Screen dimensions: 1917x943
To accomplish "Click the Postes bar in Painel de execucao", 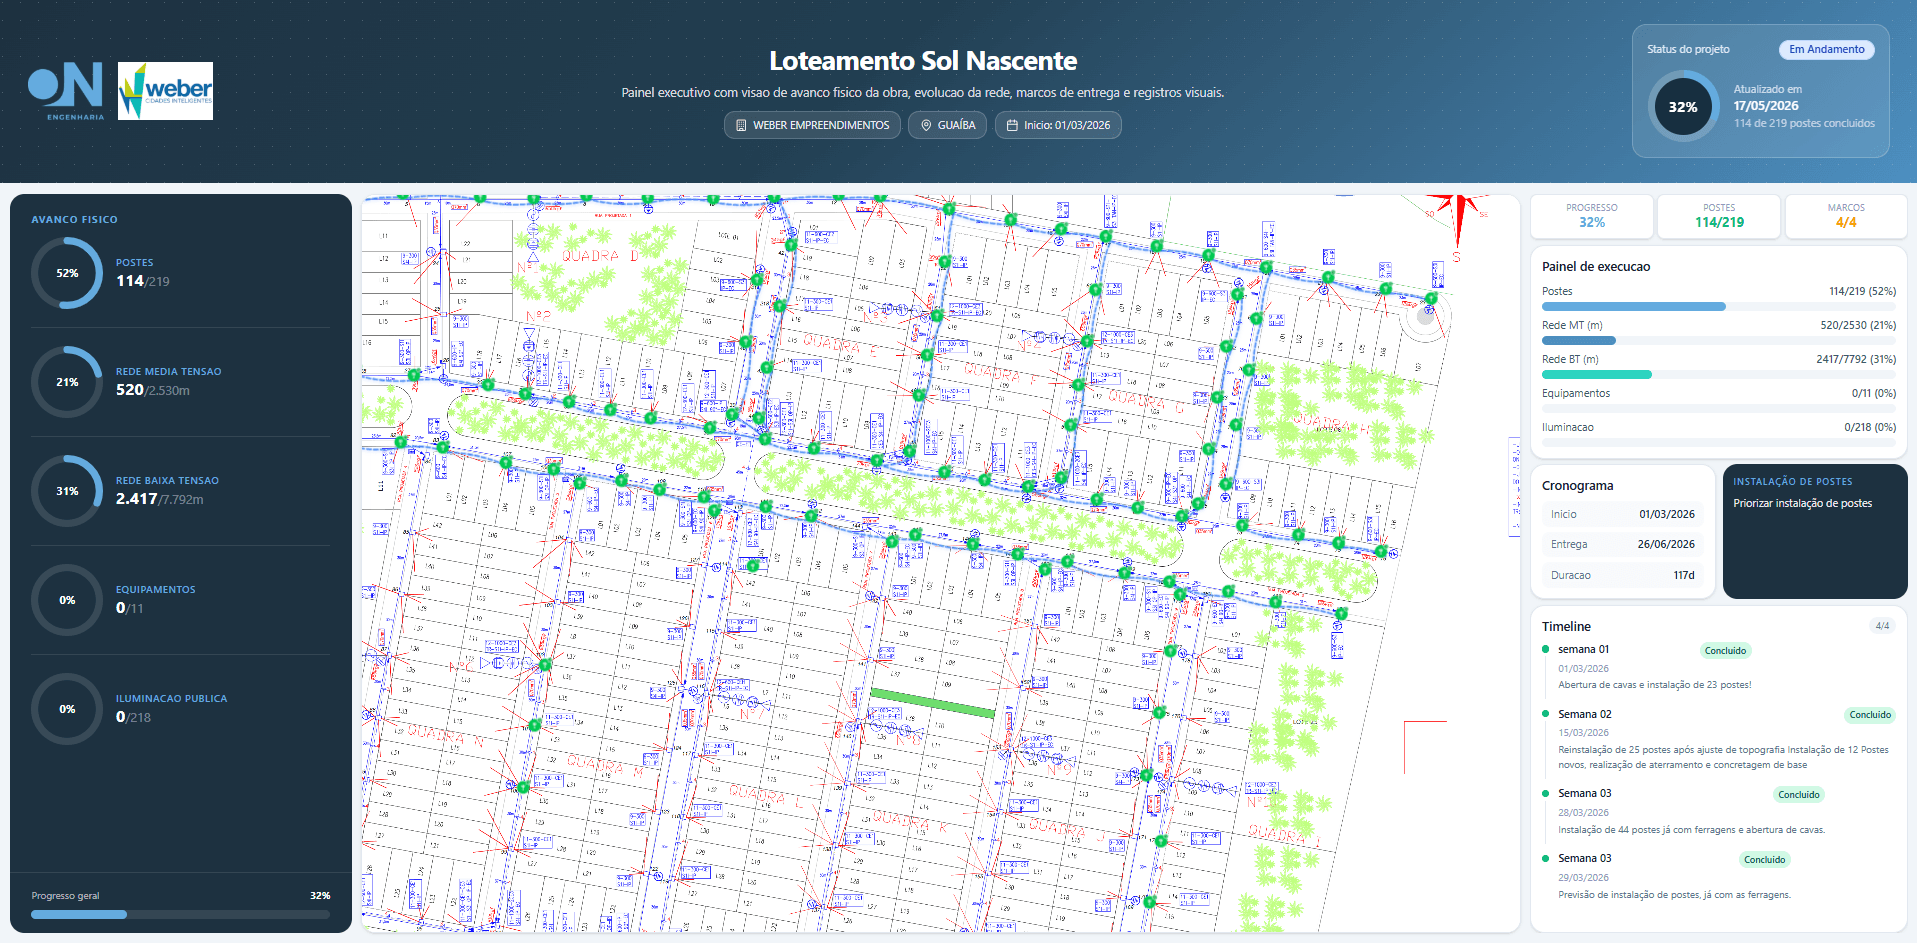I will (1719, 307).
